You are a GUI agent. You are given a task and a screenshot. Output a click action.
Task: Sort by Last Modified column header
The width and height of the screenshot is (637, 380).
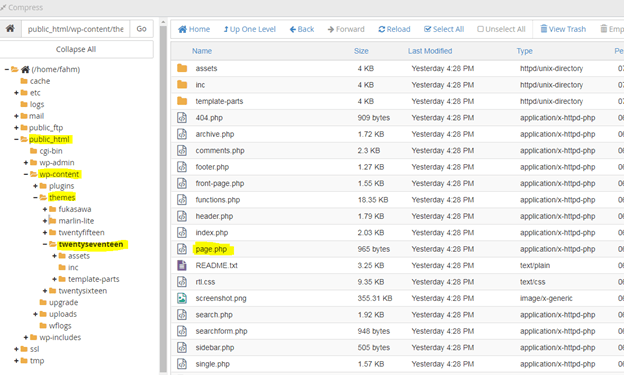coord(430,51)
